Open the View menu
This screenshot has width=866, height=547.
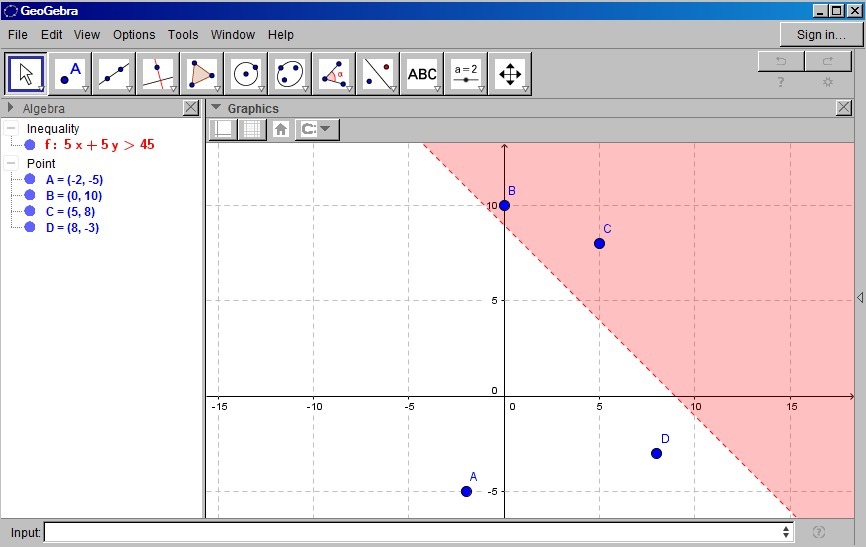click(87, 35)
